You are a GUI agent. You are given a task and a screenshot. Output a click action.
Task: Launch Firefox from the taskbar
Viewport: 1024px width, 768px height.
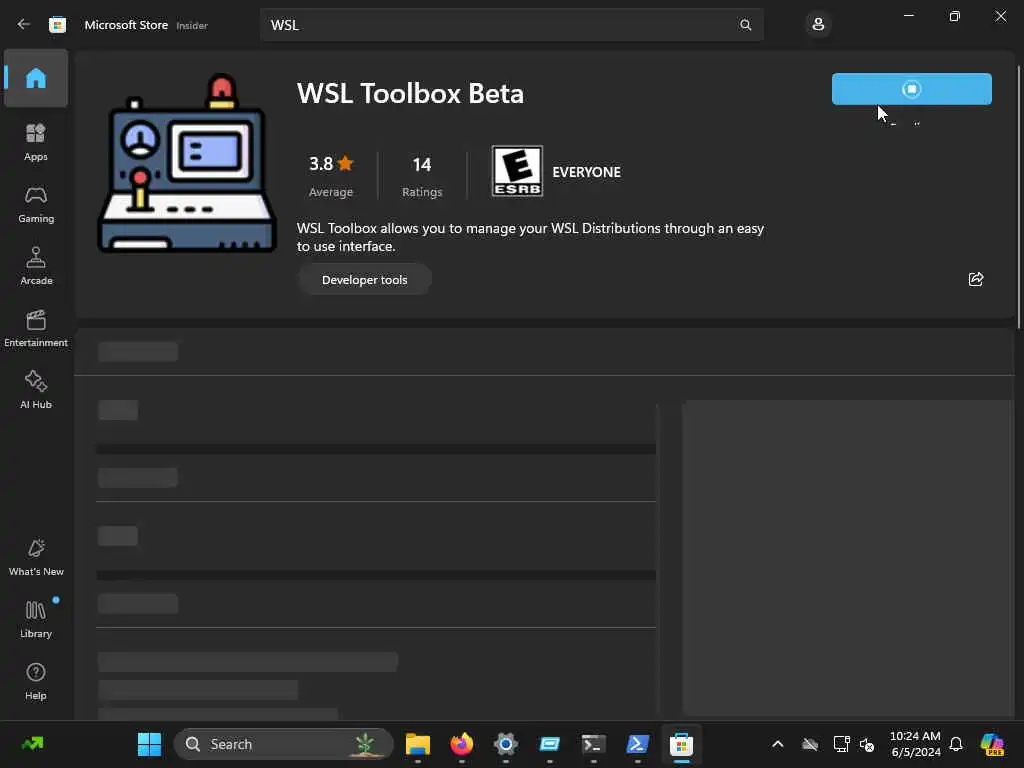462,744
